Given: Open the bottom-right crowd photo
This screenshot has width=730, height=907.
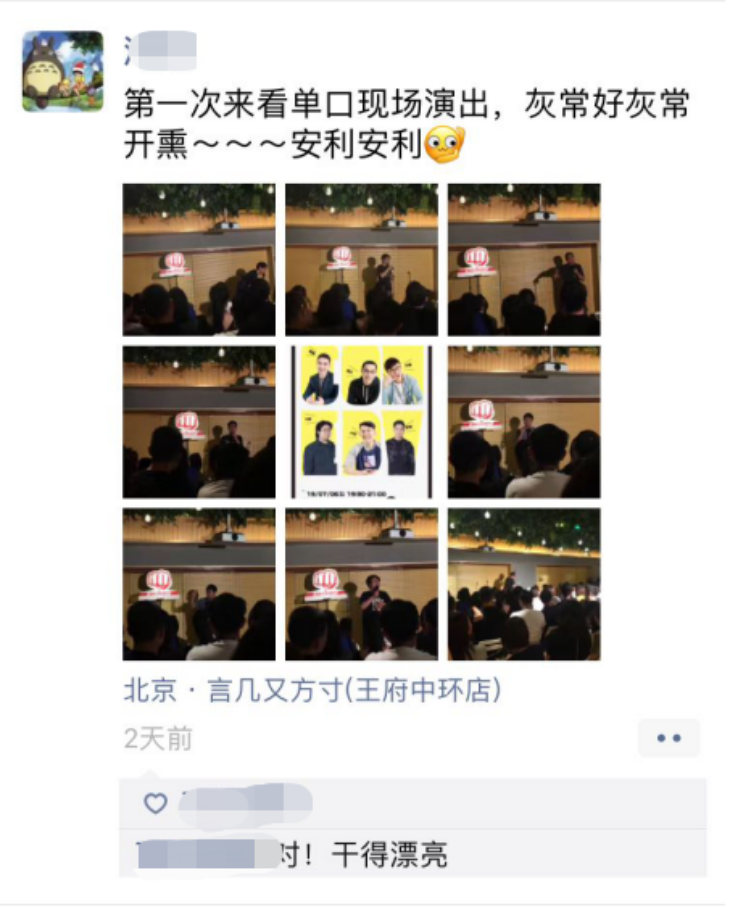Looking at the screenshot, I should tap(524, 584).
